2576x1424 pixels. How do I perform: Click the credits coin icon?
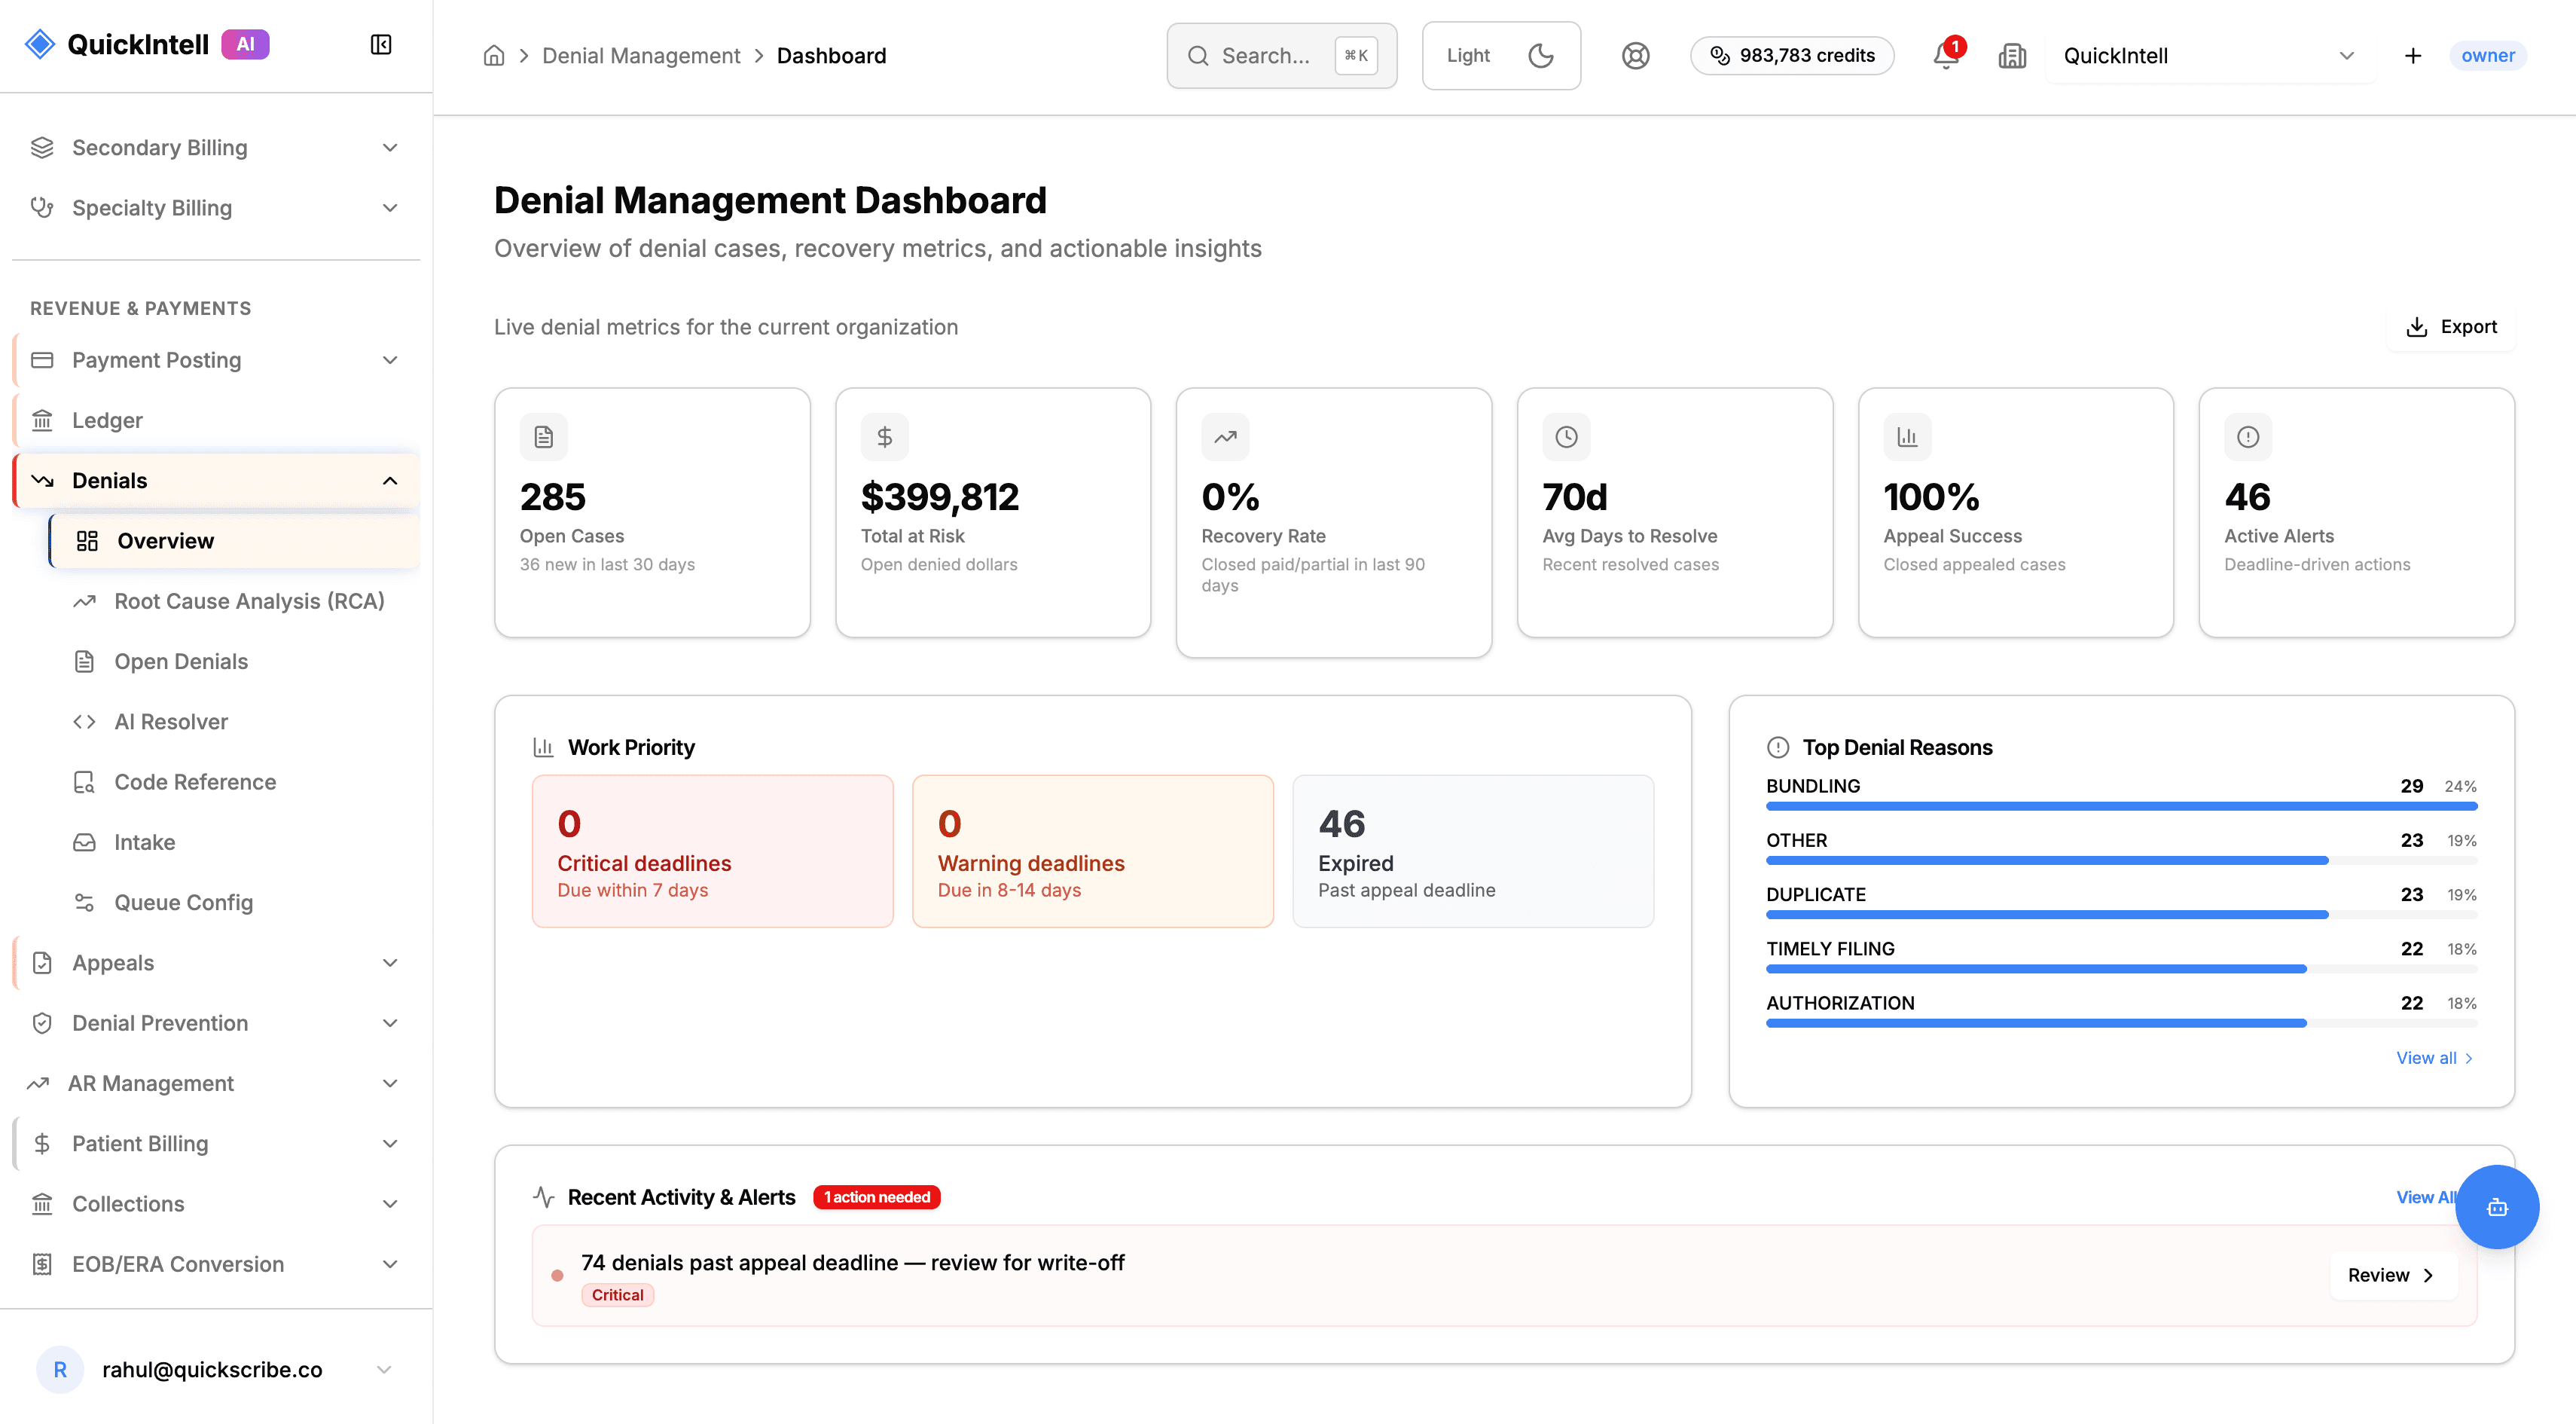1720,56
